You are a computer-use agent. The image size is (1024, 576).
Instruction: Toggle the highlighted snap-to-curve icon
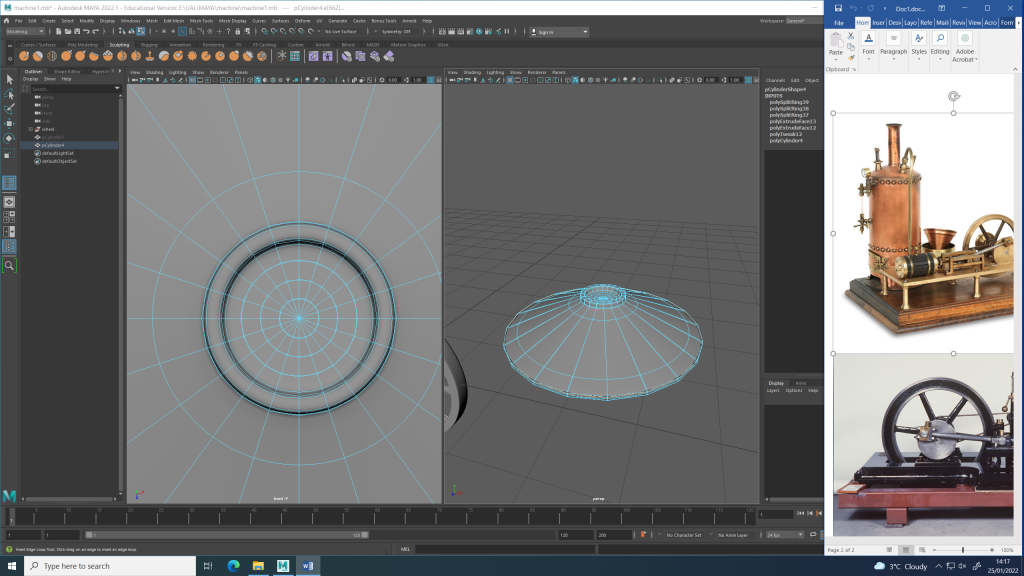coord(182,31)
